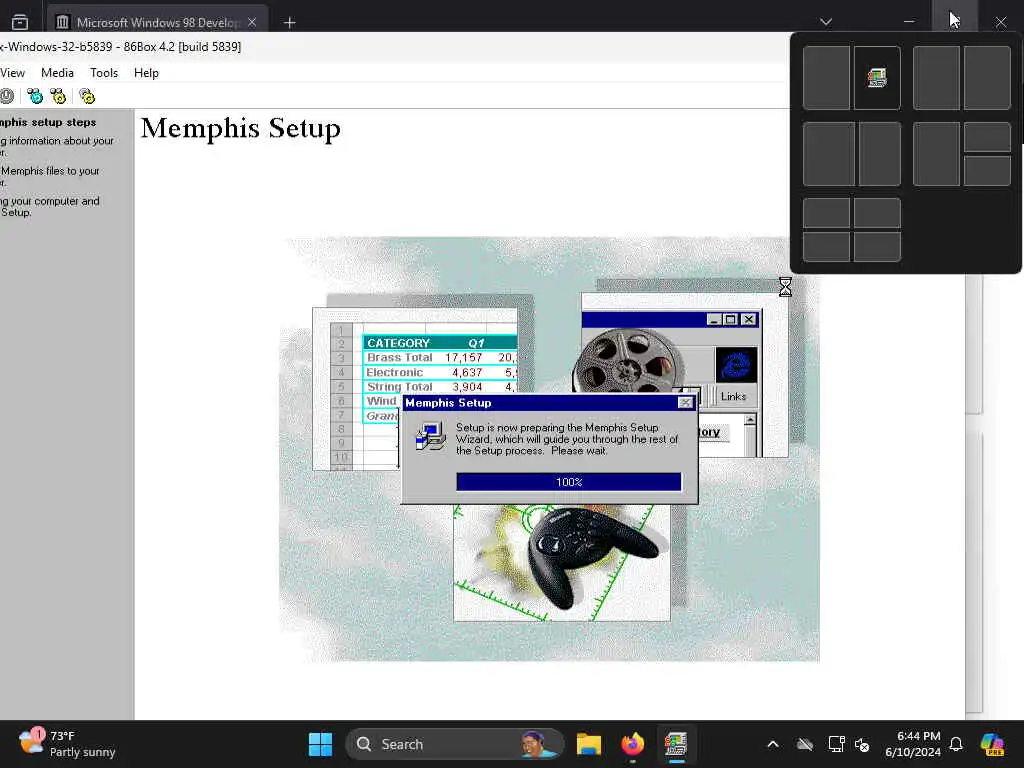Click the 86Box icon on the taskbar
1024x768 pixels.
click(x=676, y=744)
